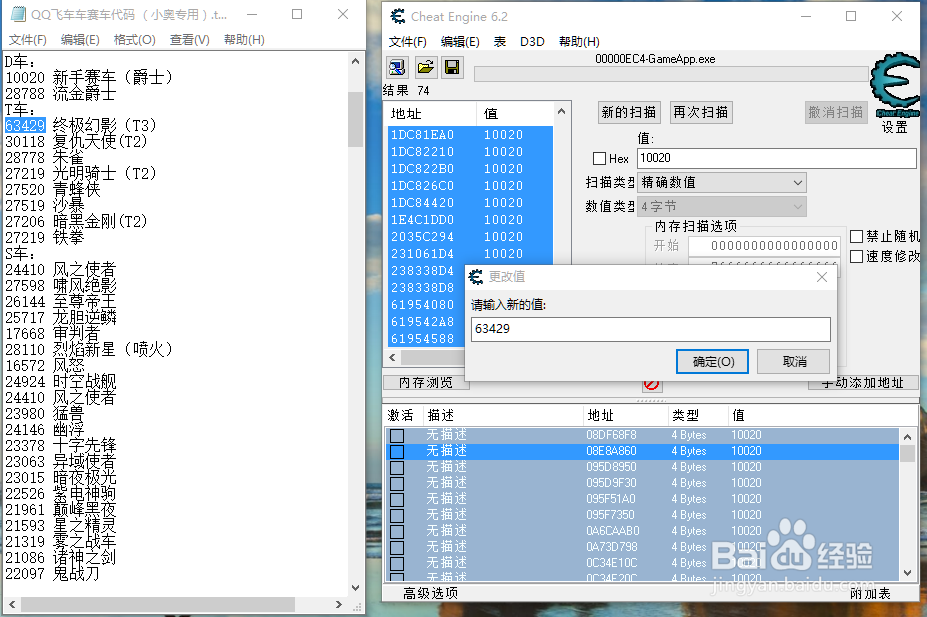Click Notepad horizontal scrollbar right arrow

click(x=339, y=605)
